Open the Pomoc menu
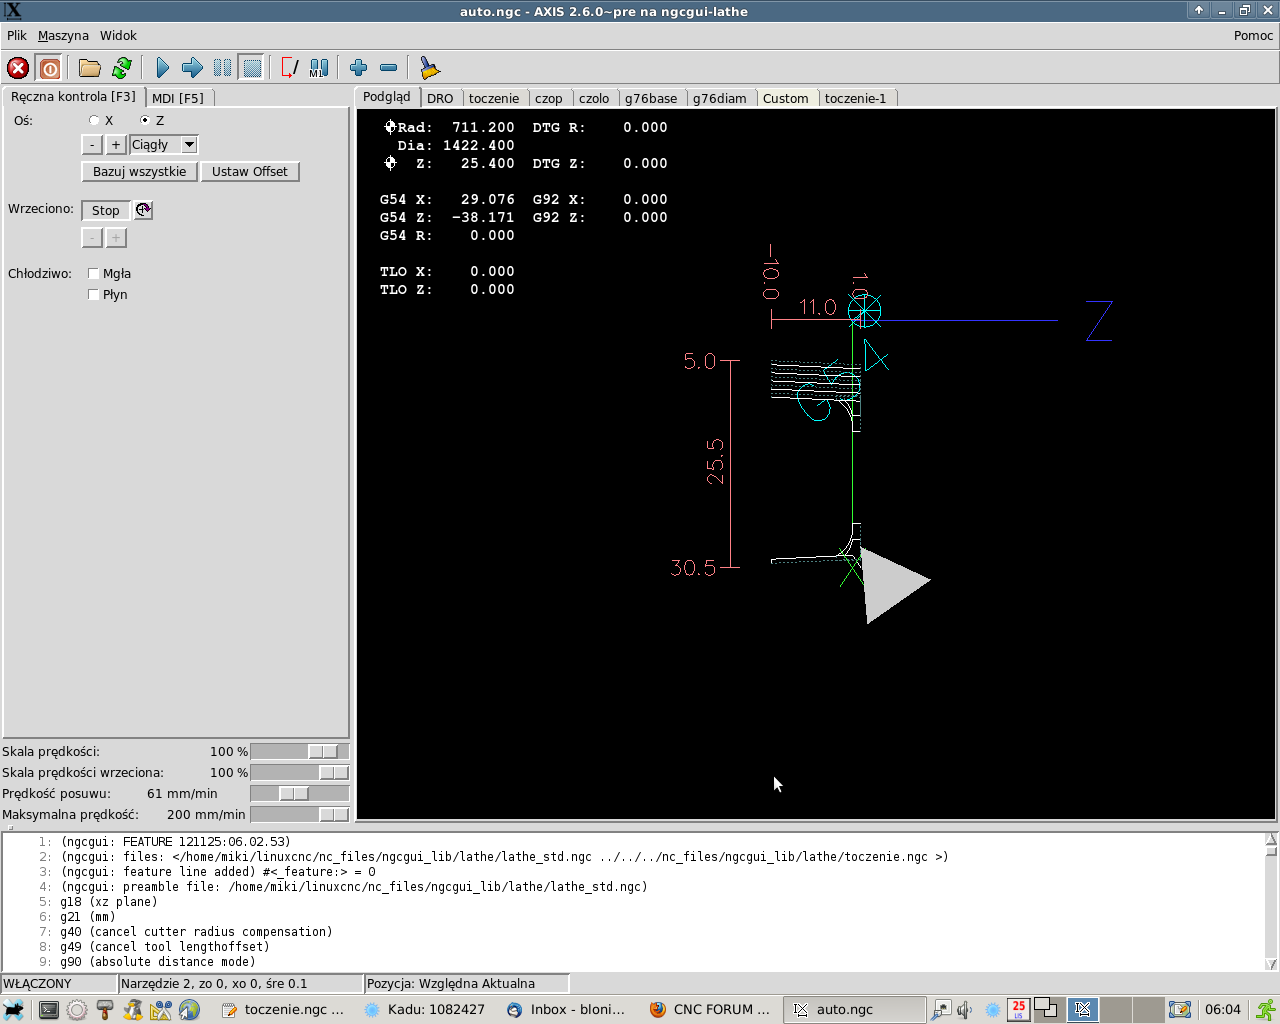Image resolution: width=1280 pixels, height=1024 pixels. (x=1253, y=35)
